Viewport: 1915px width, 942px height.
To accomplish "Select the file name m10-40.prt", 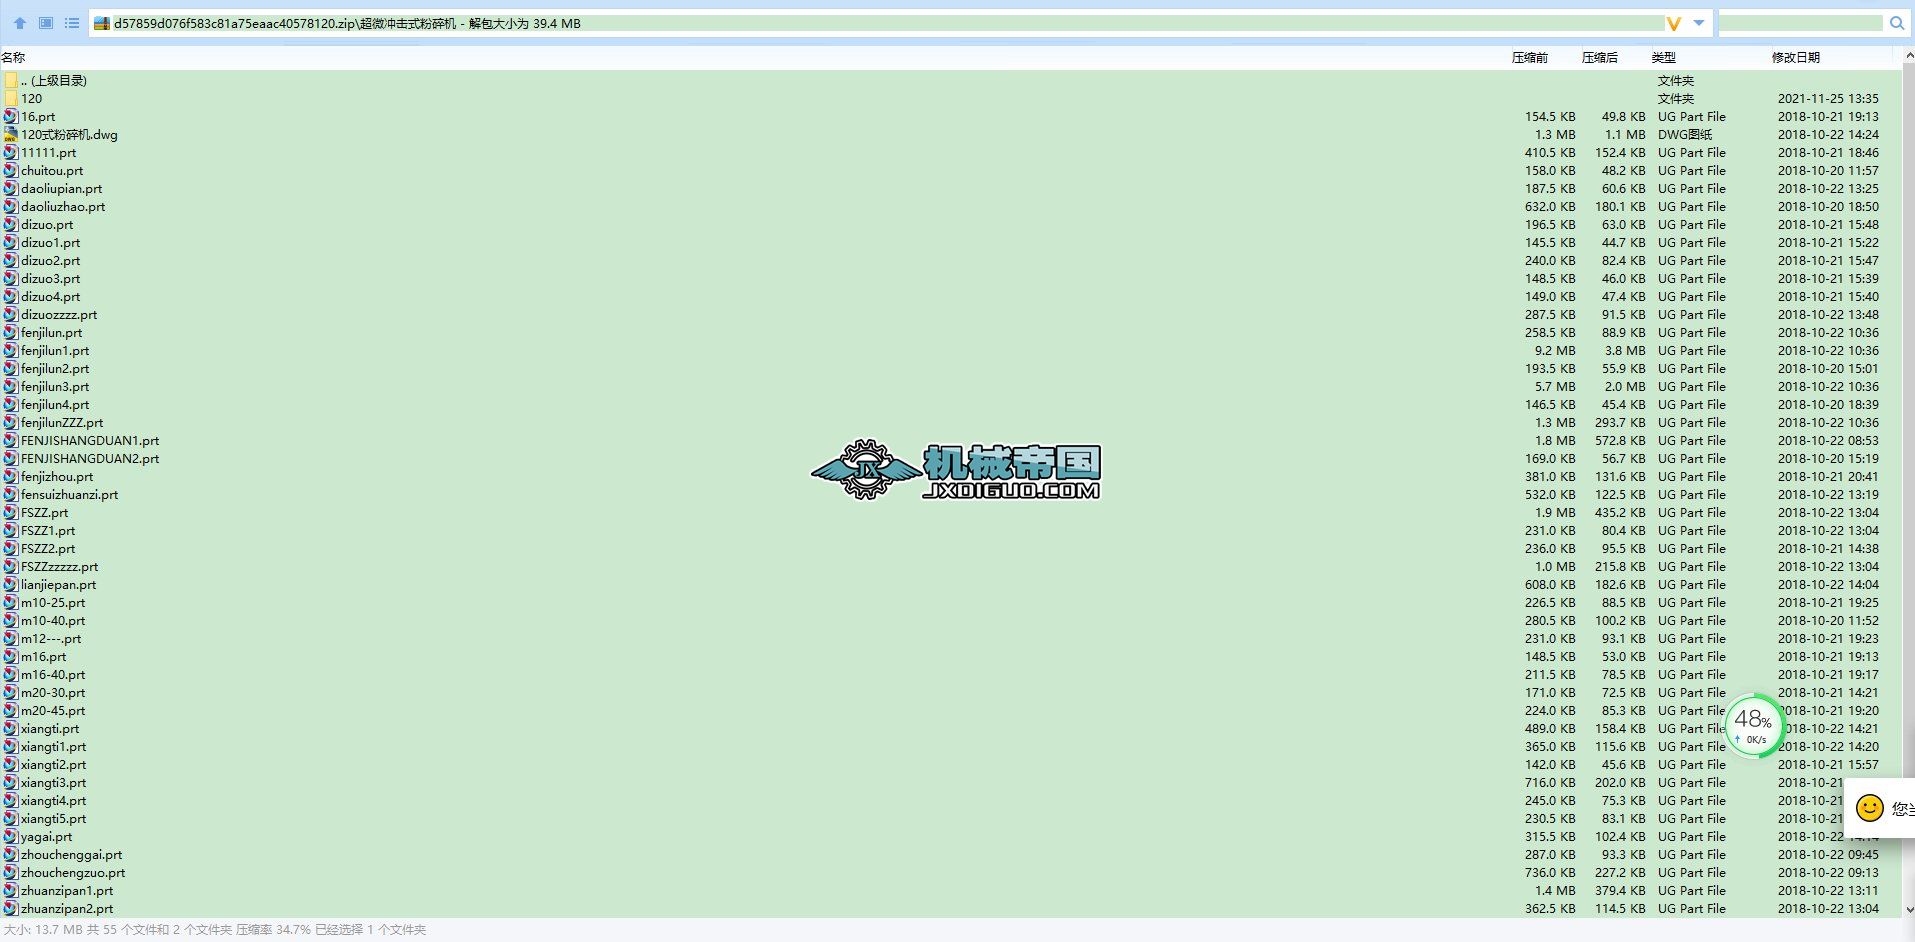I will click(53, 621).
